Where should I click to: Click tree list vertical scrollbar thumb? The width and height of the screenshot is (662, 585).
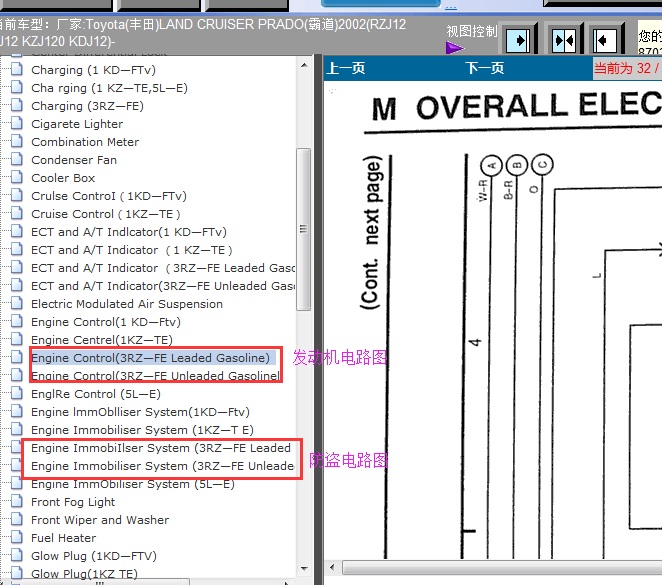[304, 229]
